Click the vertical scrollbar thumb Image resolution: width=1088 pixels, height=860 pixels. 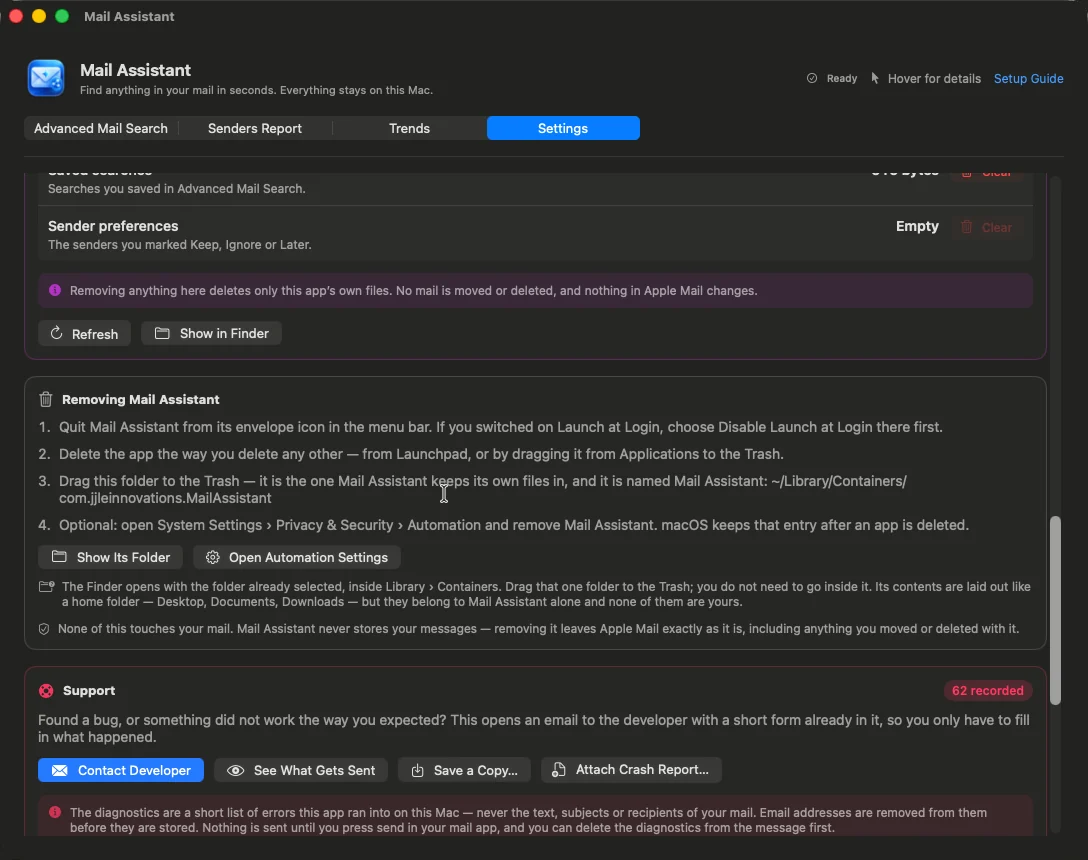point(1055,610)
